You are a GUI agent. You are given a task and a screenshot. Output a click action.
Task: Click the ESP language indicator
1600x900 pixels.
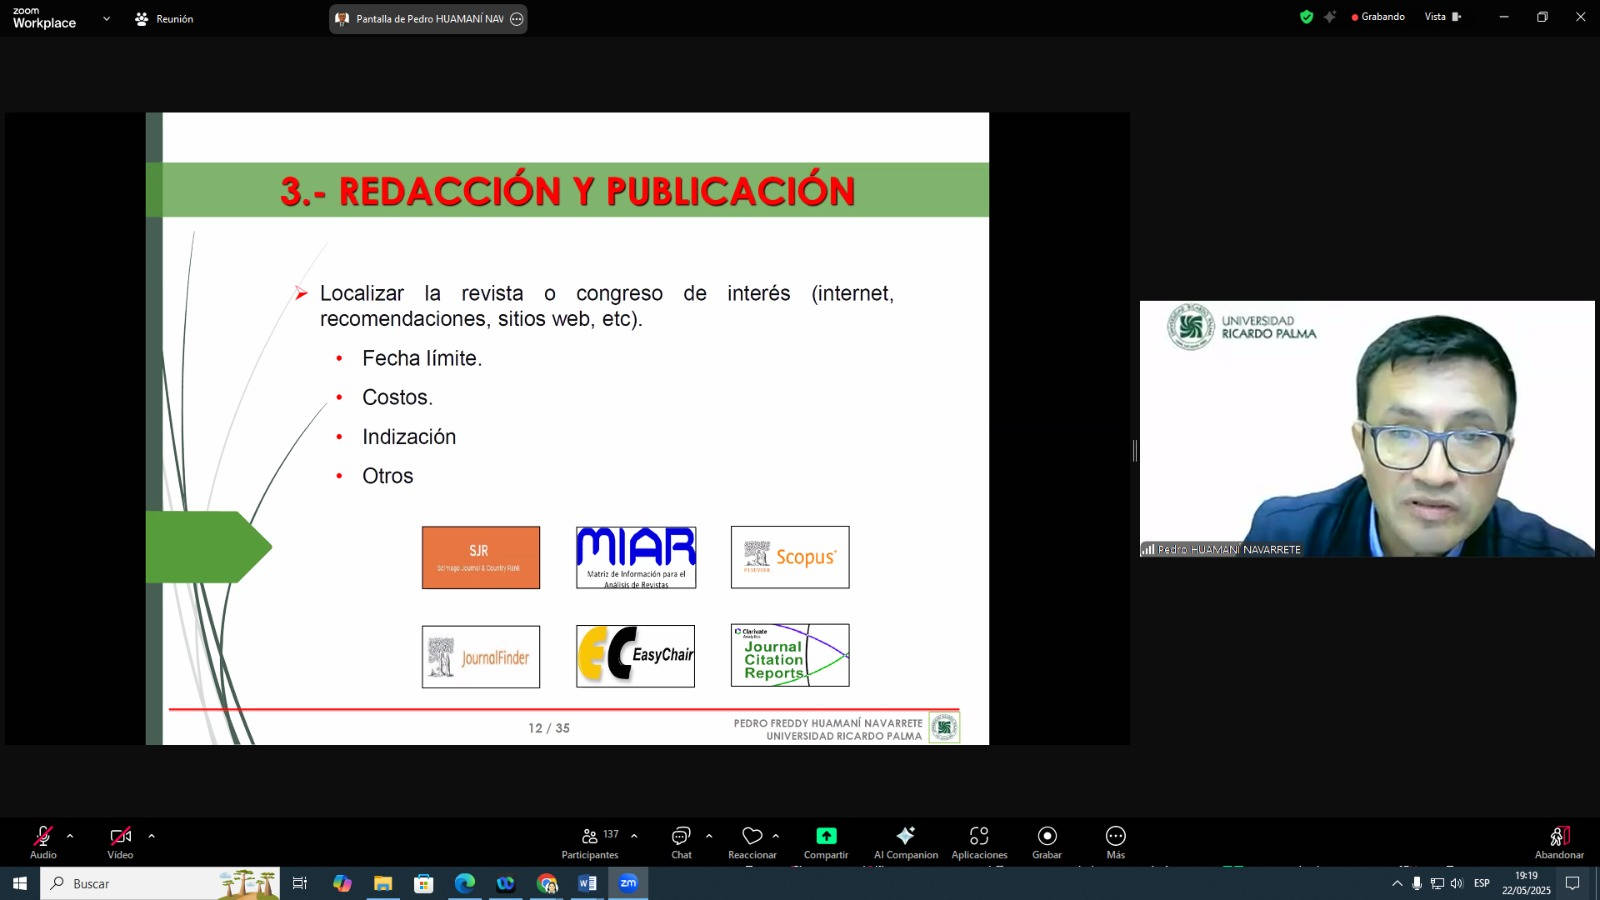pos(1482,883)
